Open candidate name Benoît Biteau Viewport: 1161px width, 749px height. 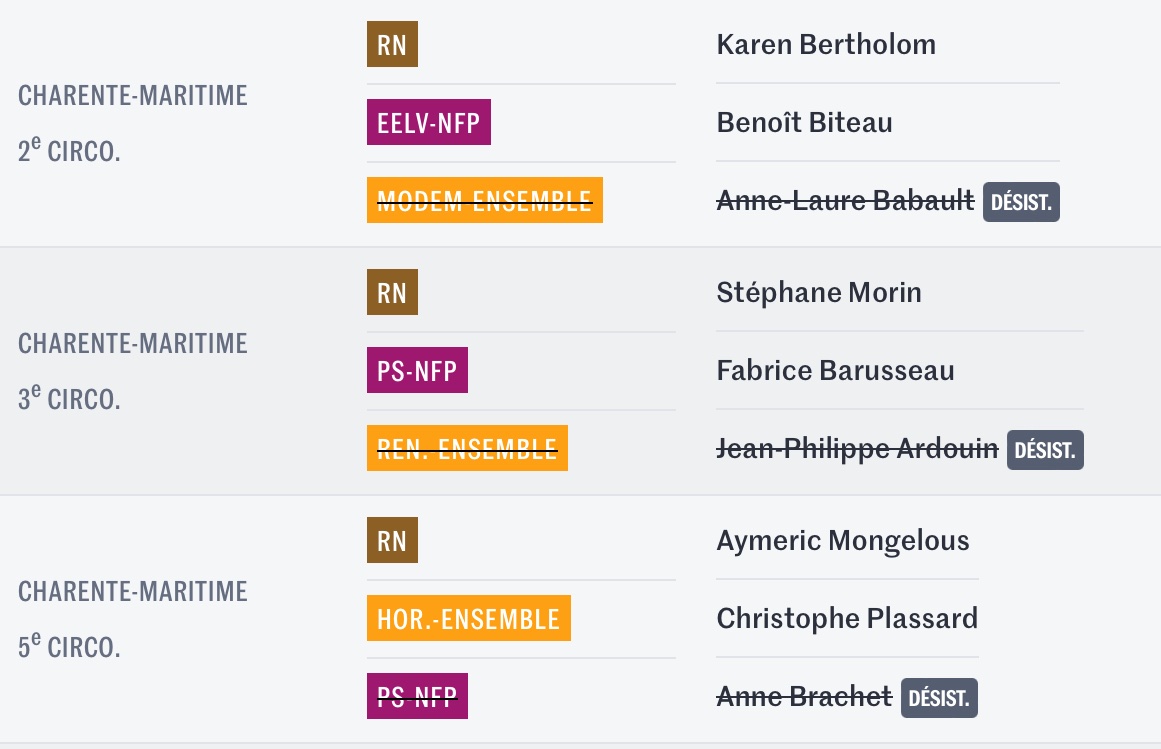[x=805, y=122]
